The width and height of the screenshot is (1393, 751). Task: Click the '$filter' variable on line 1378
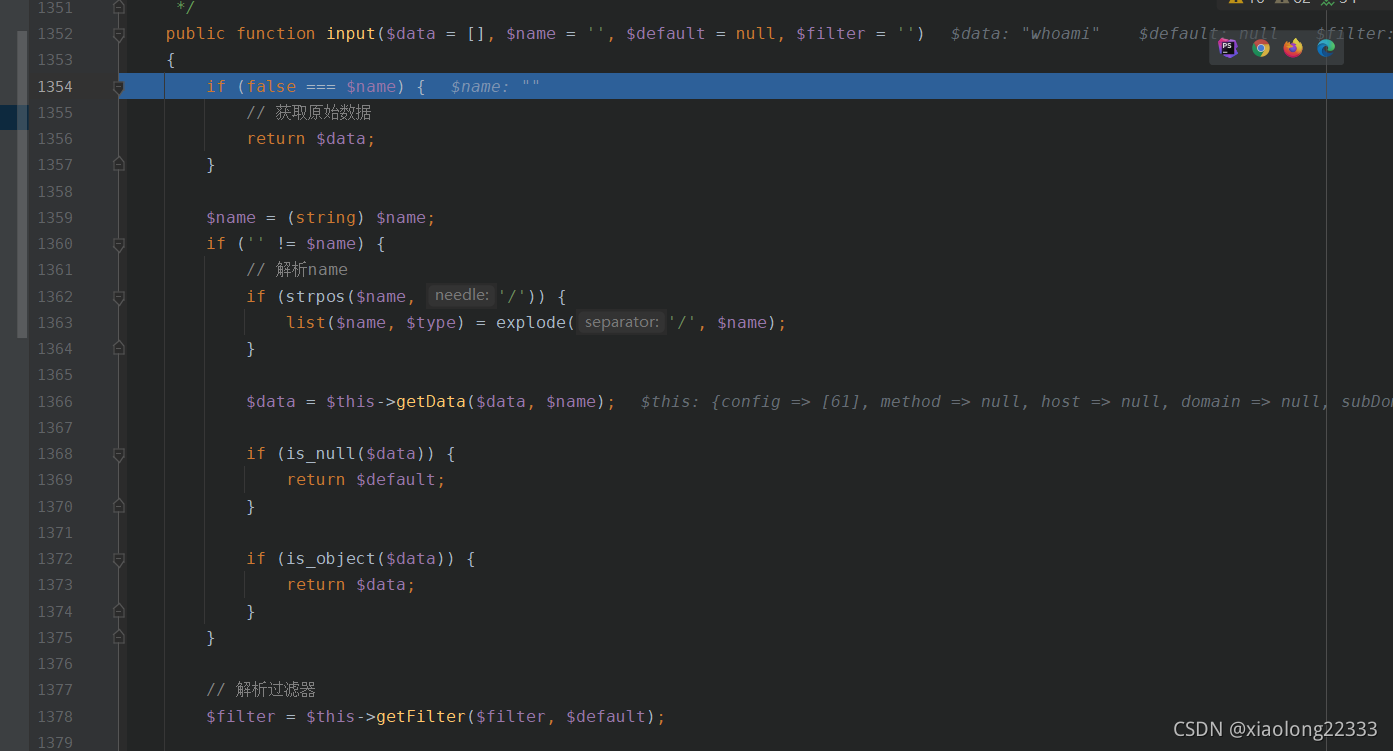(241, 717)
